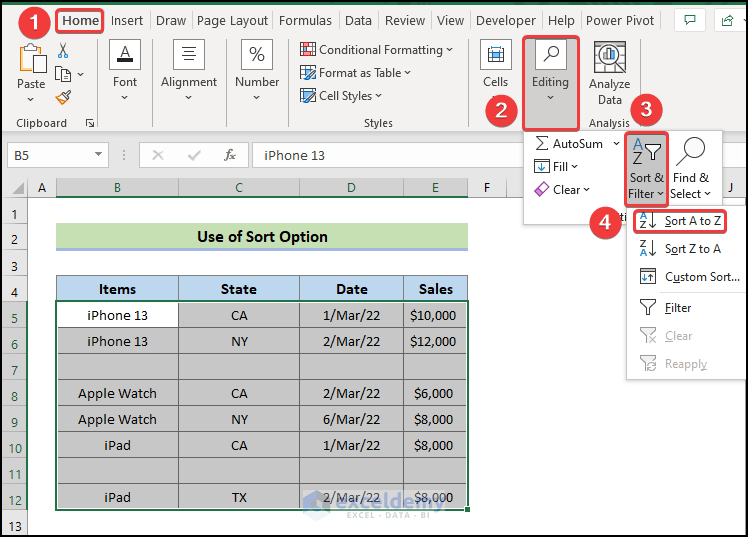Open the Page Layout tab
This screenshot has height=537, width=748.
[x=232, y=21]
